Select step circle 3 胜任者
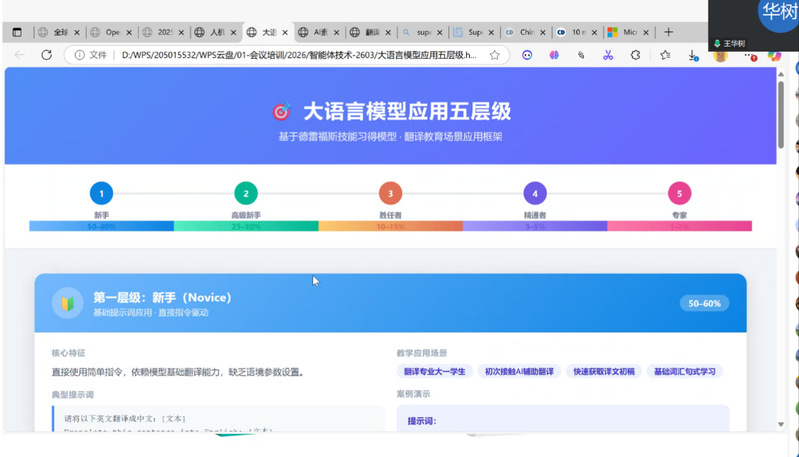Screen dimensions: 799x457 390,194
